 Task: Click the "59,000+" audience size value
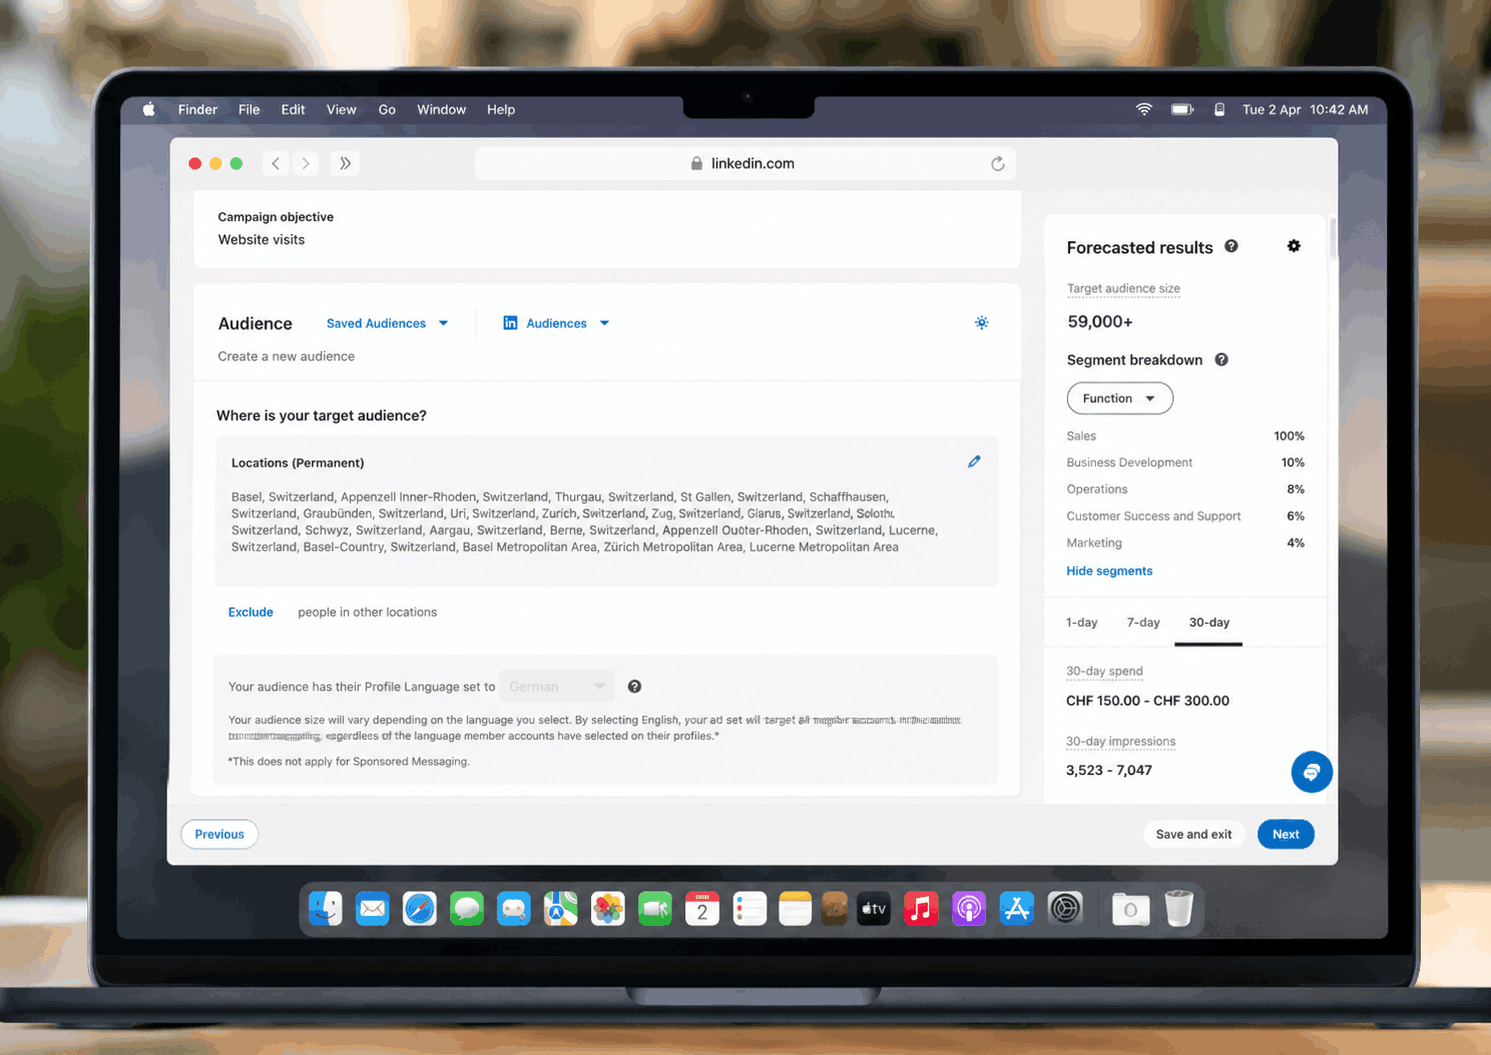coord(1100,322)
